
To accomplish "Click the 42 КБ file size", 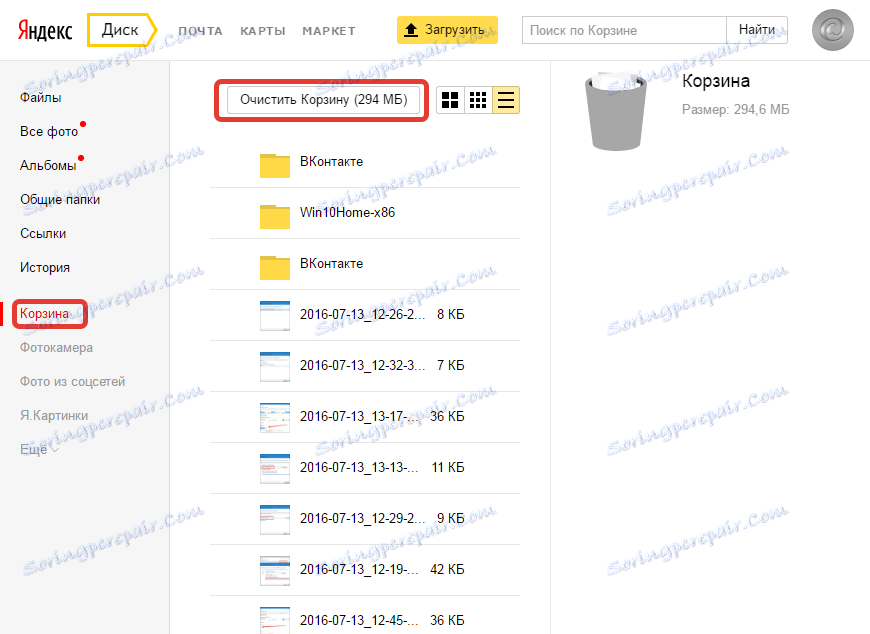I will click(x=447, y=570).
